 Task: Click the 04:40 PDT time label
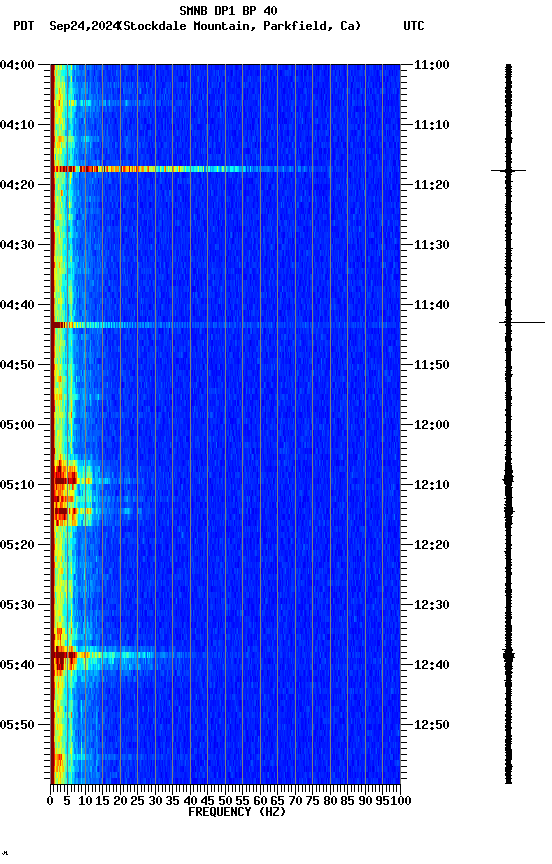pyautogui.click(x=17, y=305)
